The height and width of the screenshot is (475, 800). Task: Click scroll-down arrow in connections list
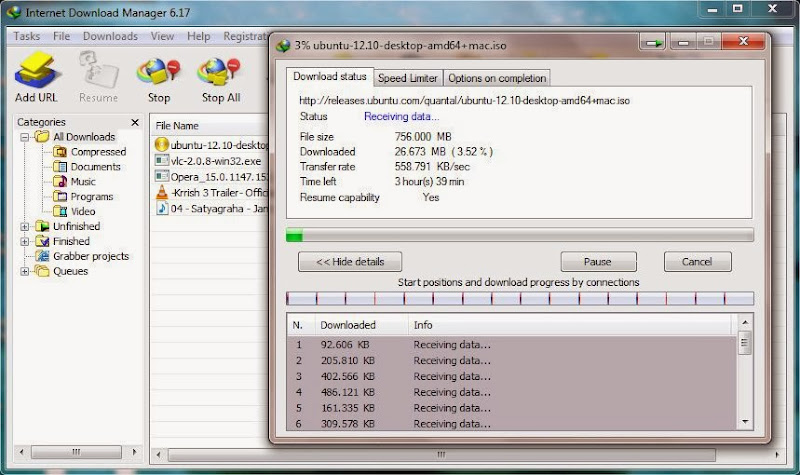[745, 421]
